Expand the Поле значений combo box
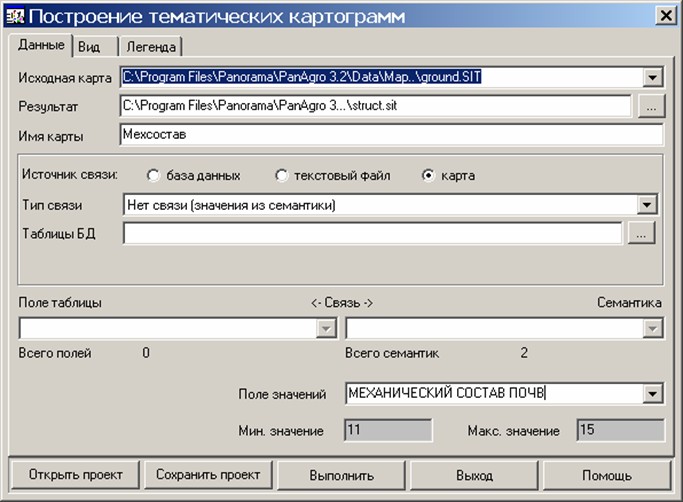Screen dimensions: 683x502 [652, 394]
